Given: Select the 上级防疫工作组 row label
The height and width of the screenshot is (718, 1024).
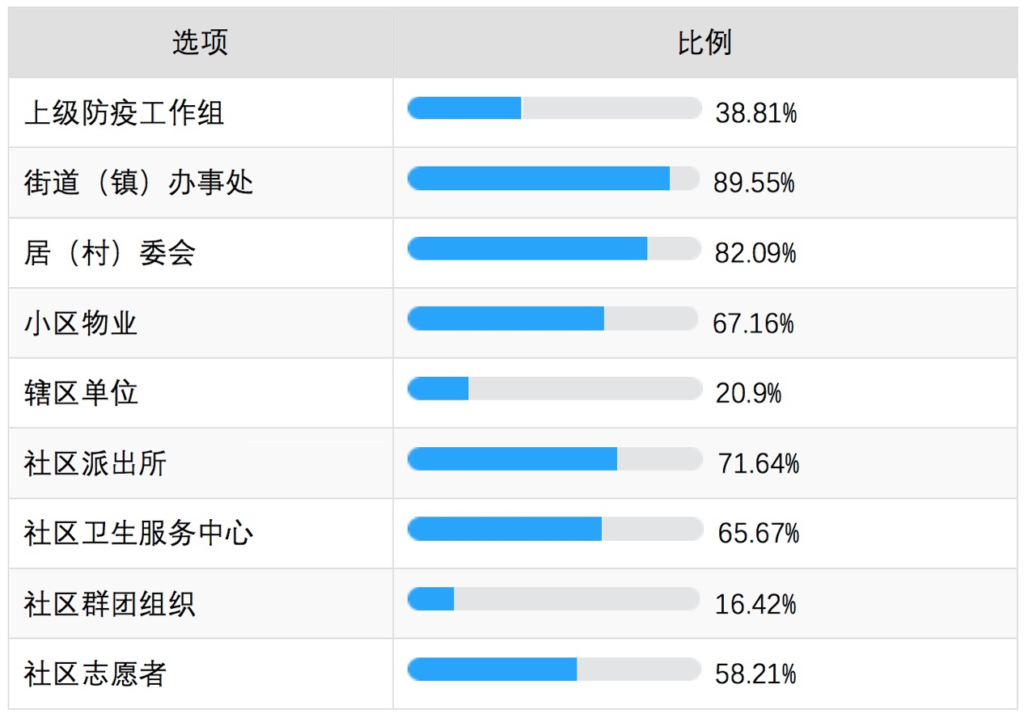Looking at the screenshot, I should point(124,113).
